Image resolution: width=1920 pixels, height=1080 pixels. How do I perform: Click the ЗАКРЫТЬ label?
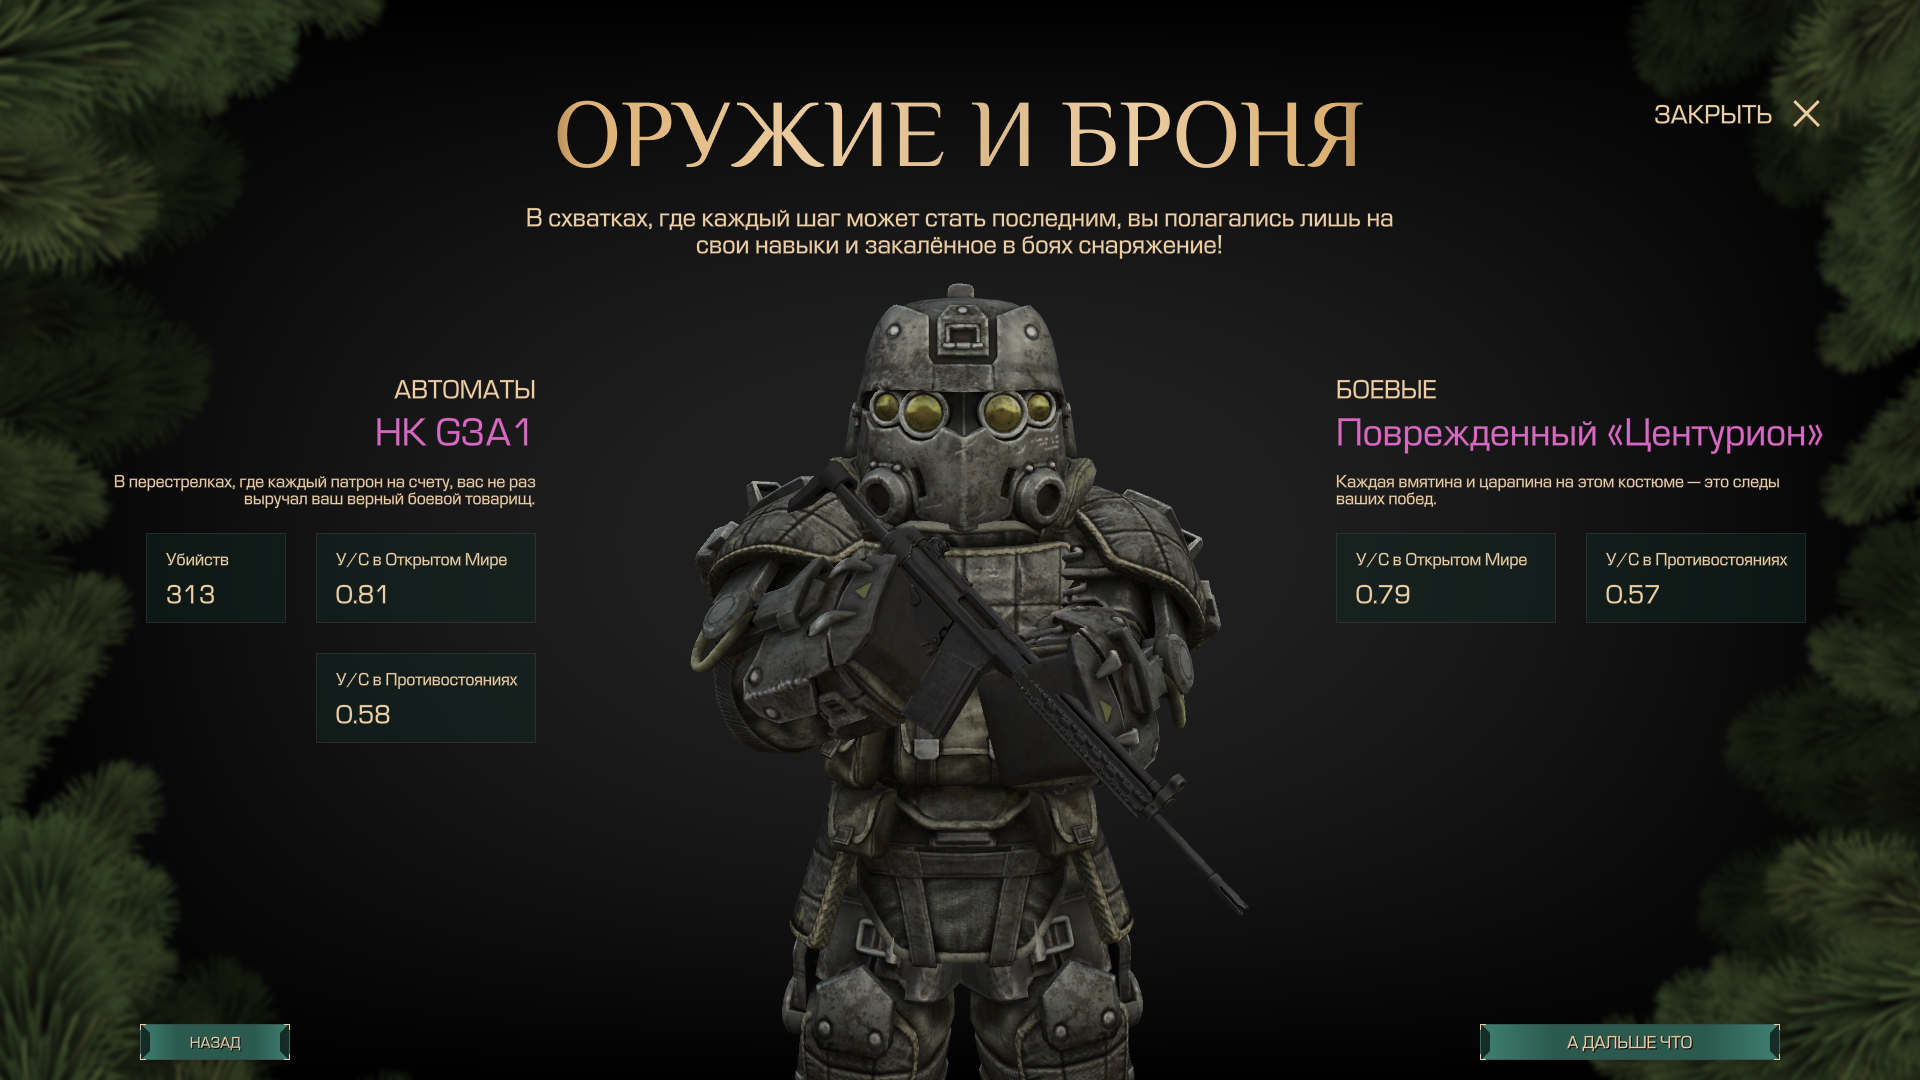[x=1712, y=115]
